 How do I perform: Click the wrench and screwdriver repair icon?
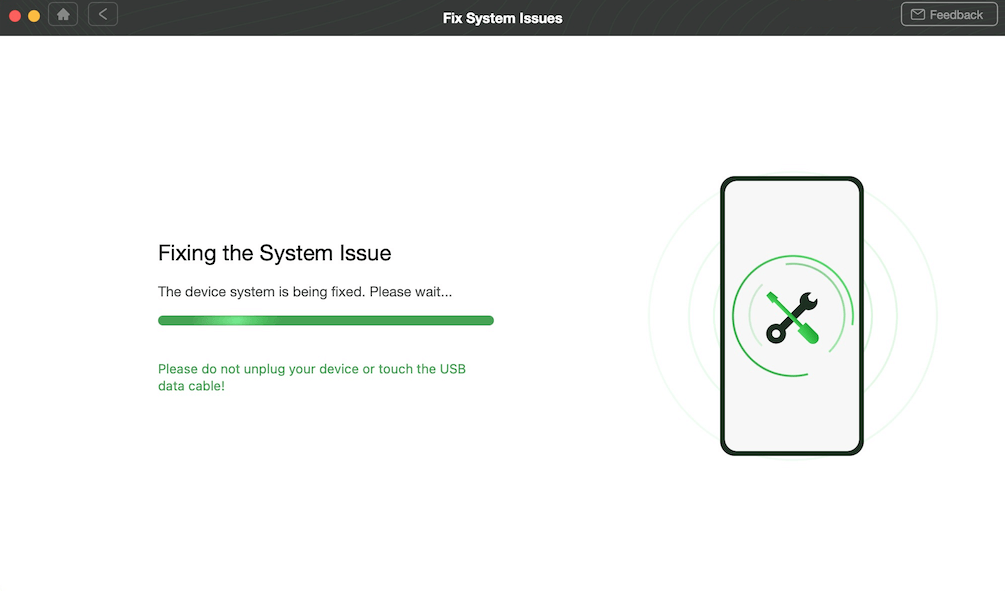click(x=792, y=317)
